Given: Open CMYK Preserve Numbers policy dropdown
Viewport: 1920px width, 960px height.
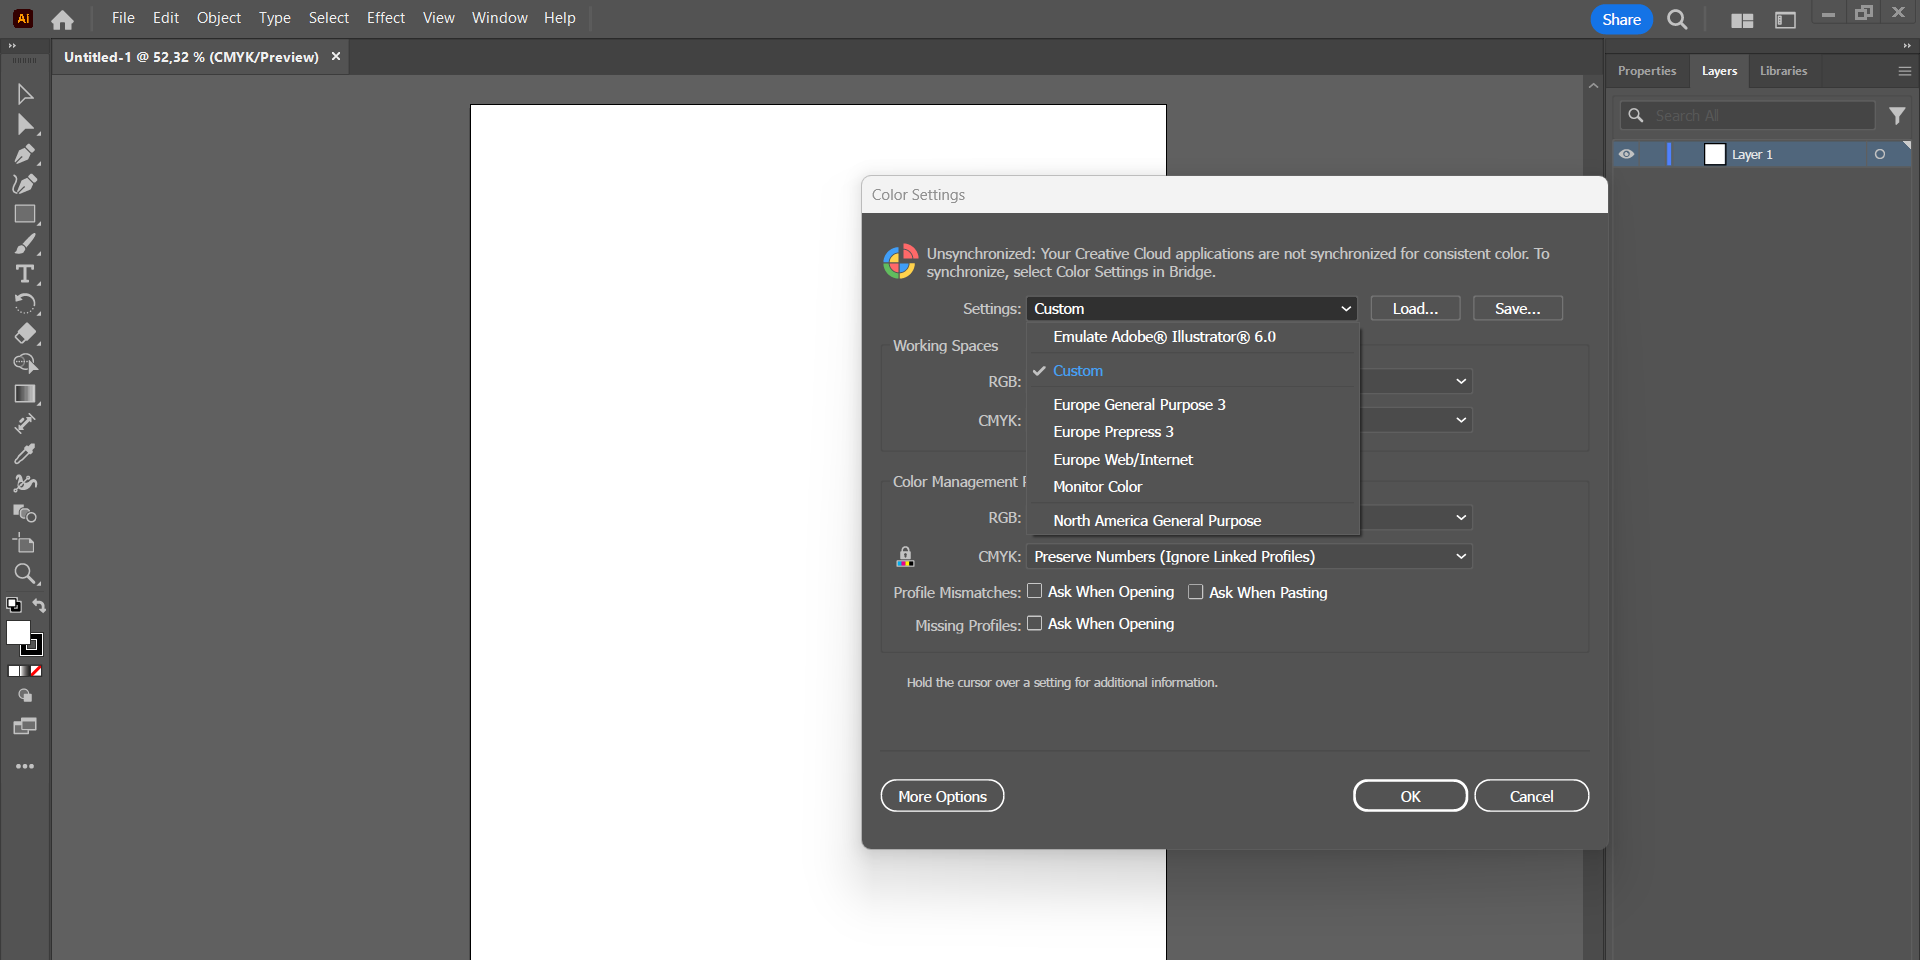Looking at the screenshot, I should [x=1249, y=556].
